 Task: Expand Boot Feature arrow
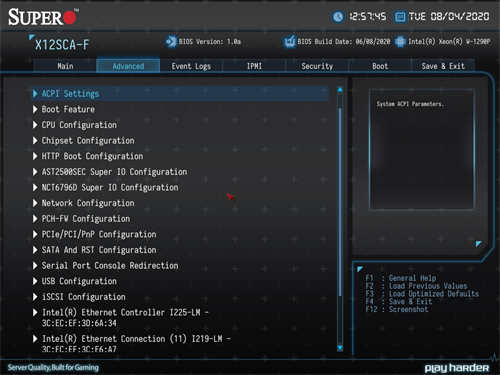pos(35,109)
